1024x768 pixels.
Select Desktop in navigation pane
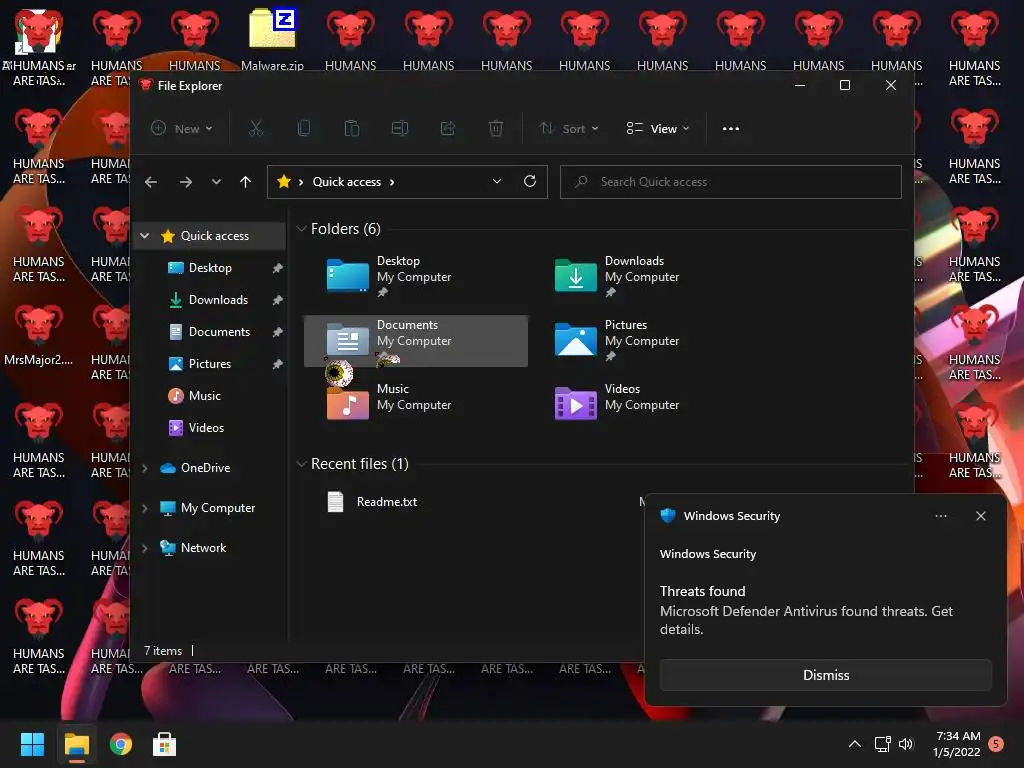[210, 268]
